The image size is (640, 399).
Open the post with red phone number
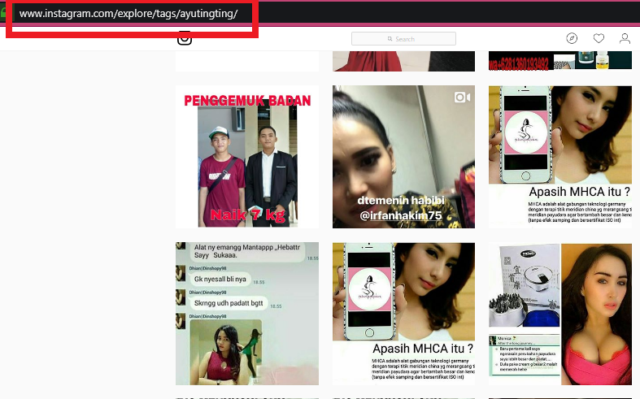coord(560,60)
